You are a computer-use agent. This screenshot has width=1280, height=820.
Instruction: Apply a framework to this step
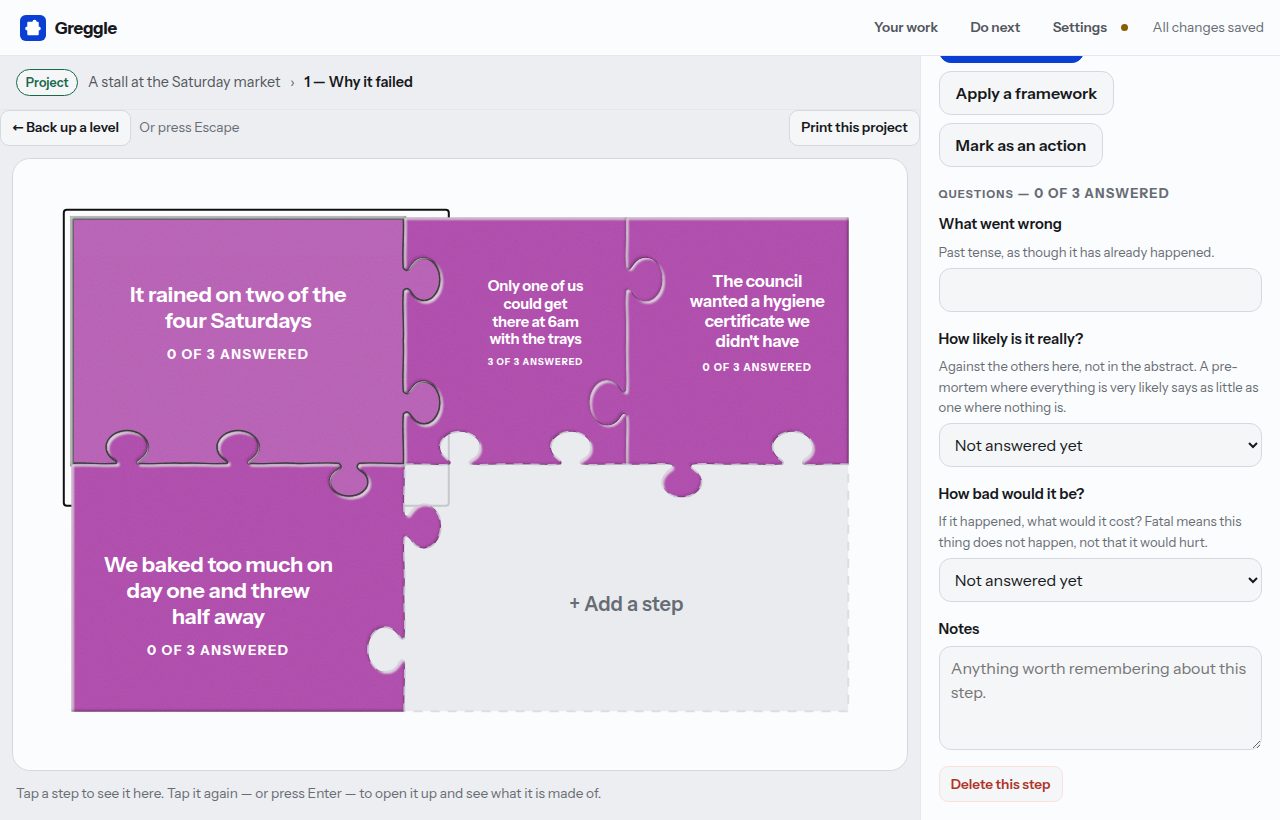coord(1026,93)
